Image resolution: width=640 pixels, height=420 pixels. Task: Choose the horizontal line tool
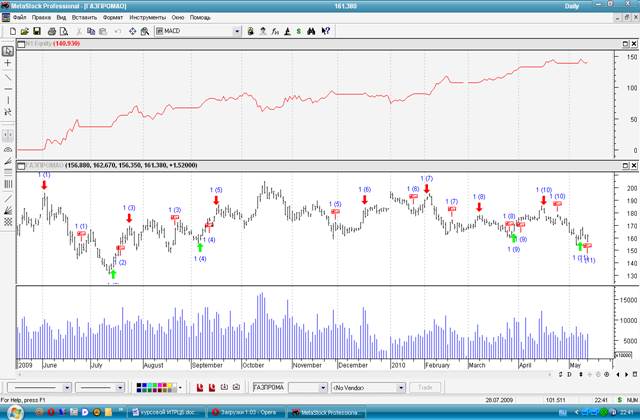click(8, 89)
